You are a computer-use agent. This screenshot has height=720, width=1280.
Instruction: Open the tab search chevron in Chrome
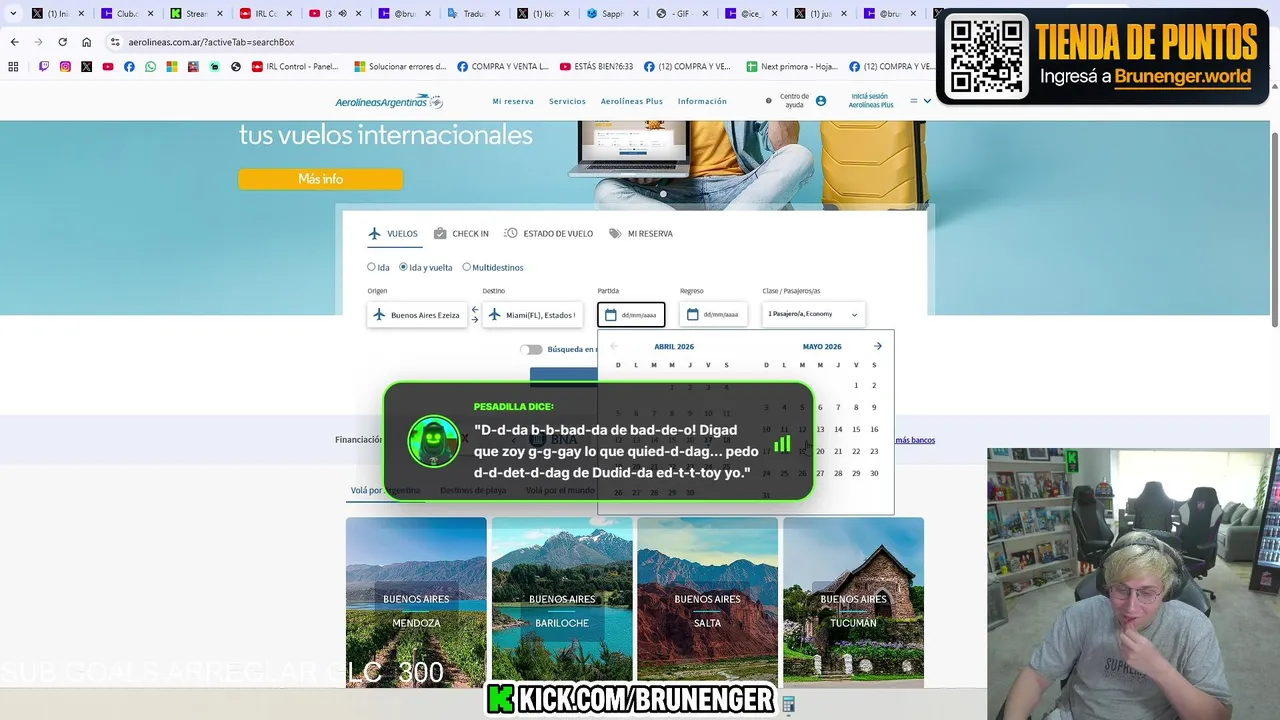click(15, 14)
